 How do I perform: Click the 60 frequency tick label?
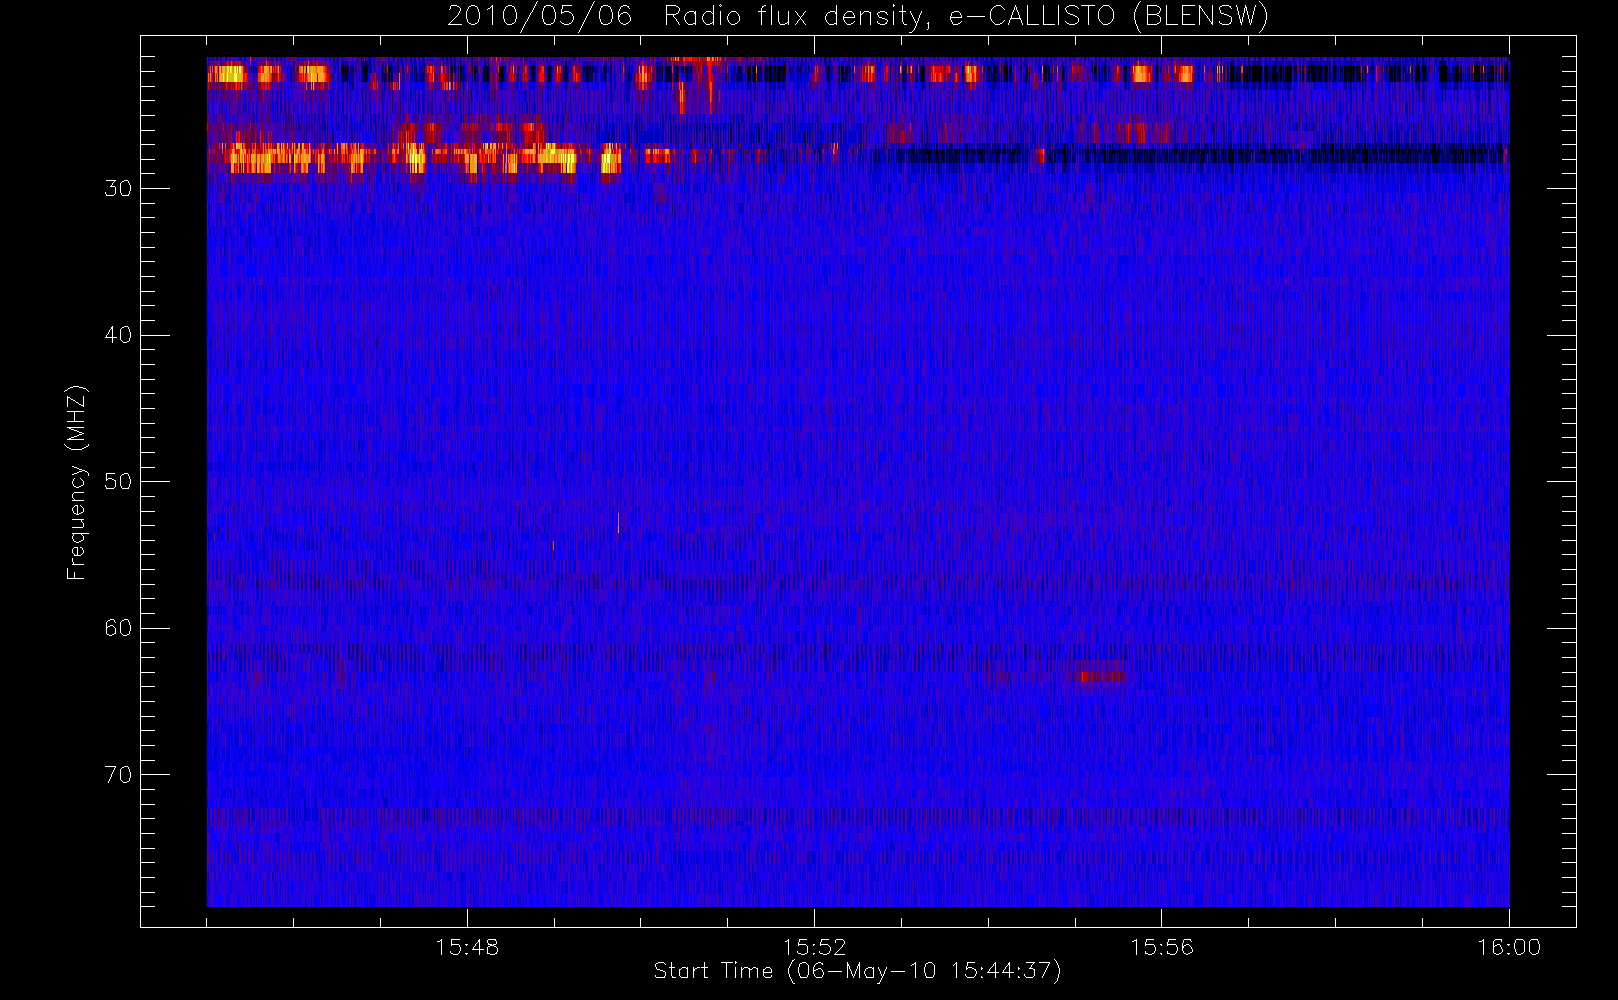click(118, 628)
